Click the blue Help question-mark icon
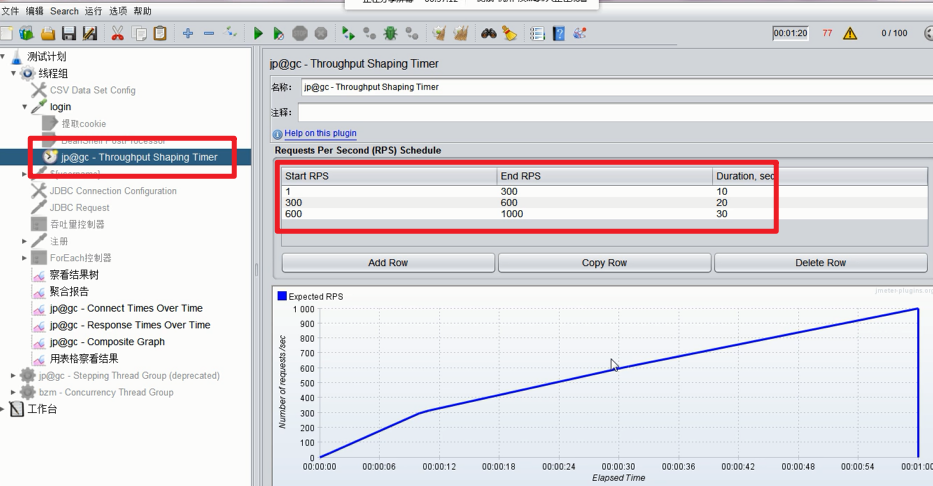 (x=559, y=33)
